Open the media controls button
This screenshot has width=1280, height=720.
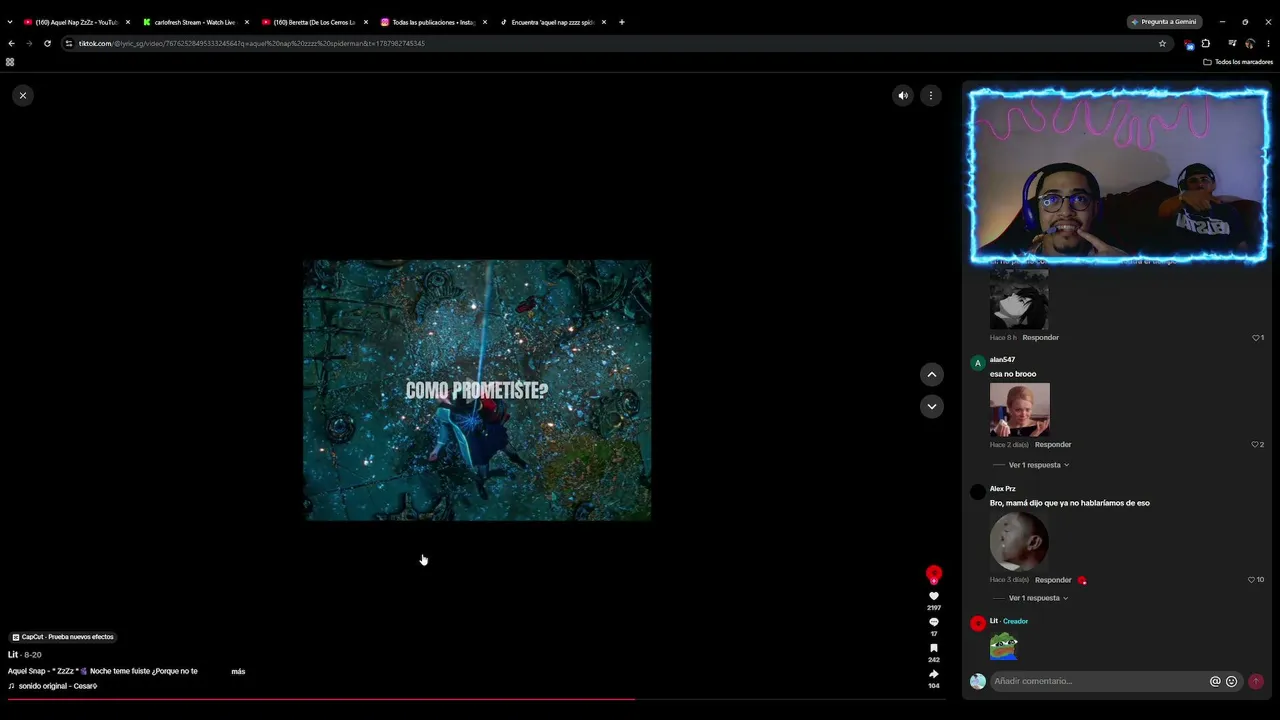1232,44
